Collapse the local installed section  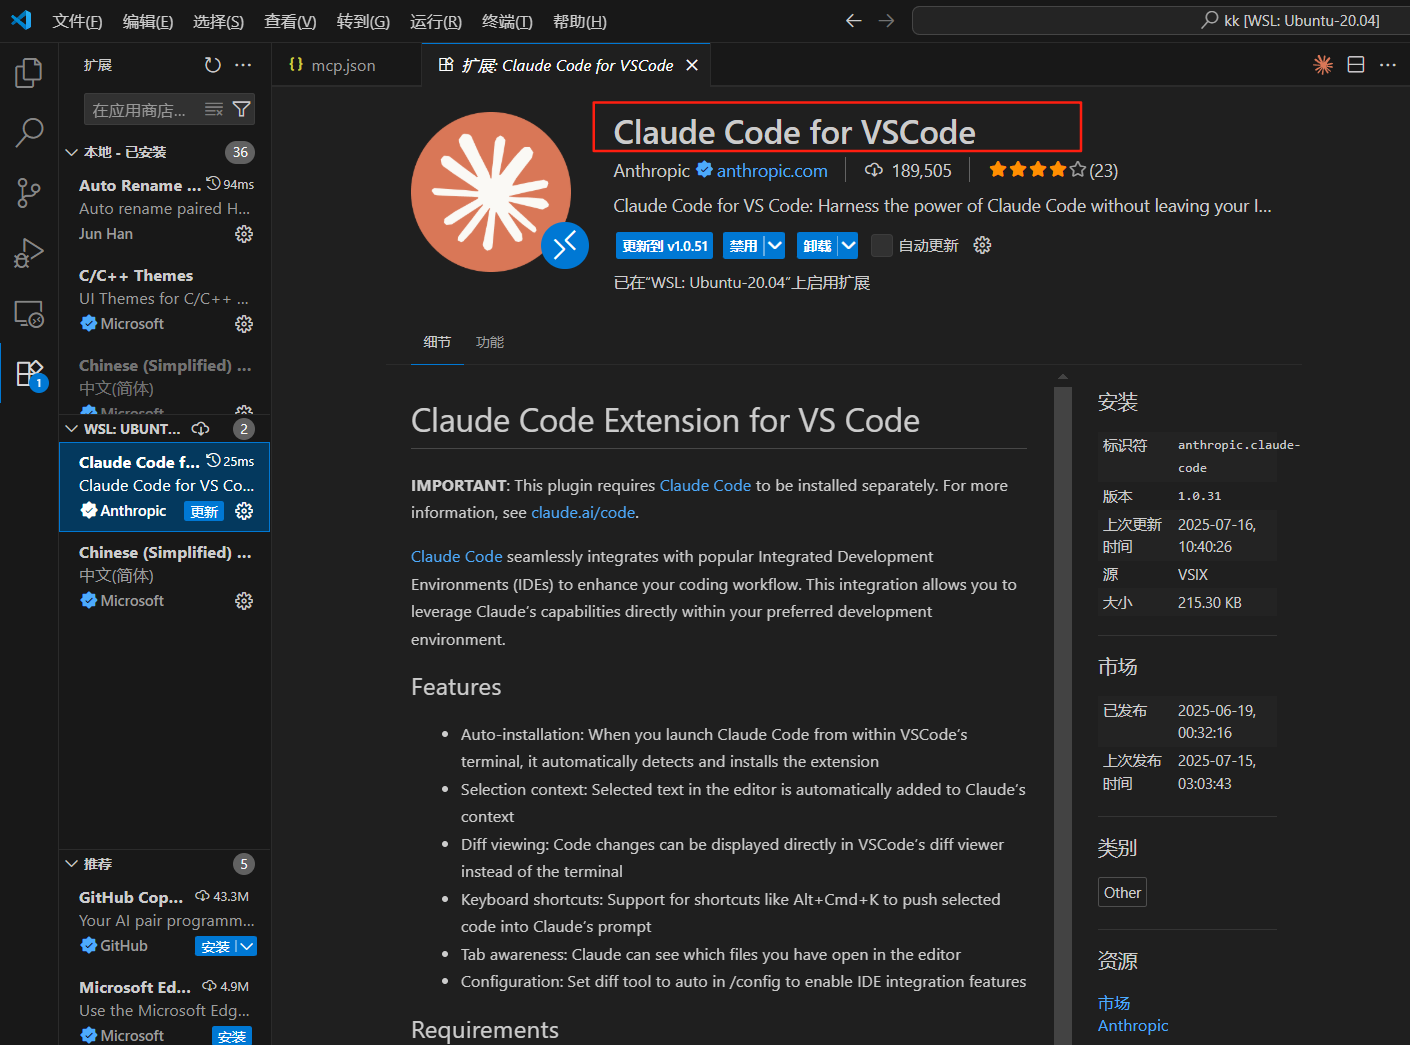(71, 152)
